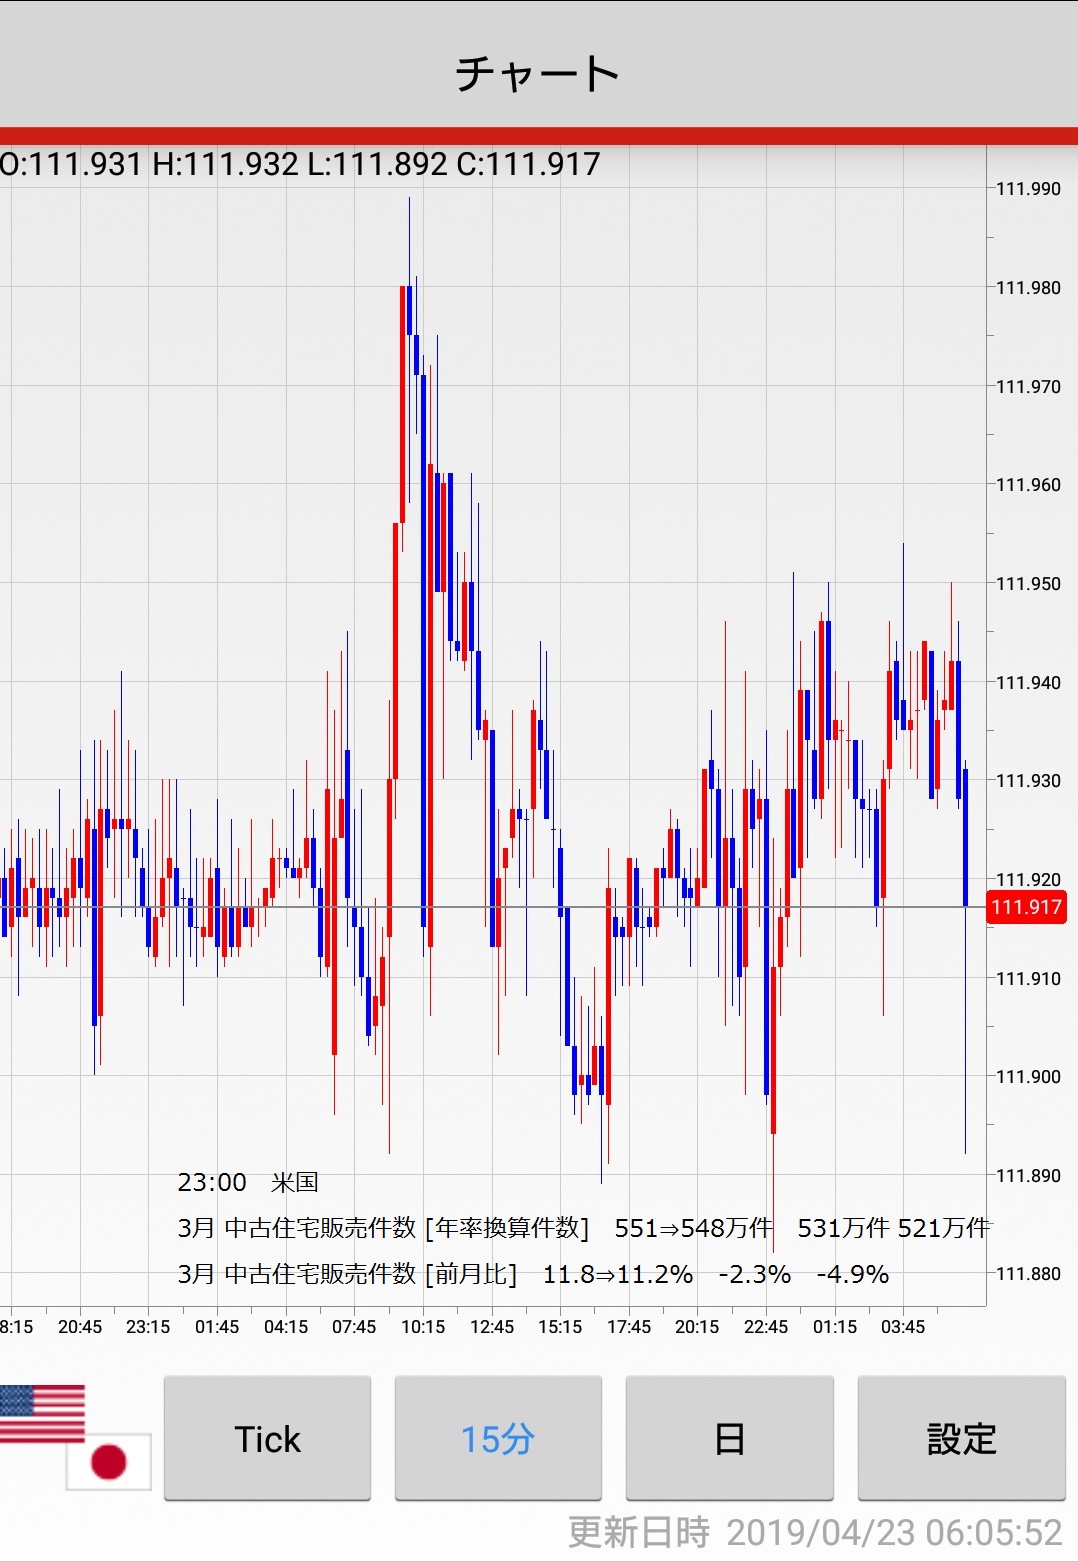Switch to the Tick chart

click(x=267, y=1438)
